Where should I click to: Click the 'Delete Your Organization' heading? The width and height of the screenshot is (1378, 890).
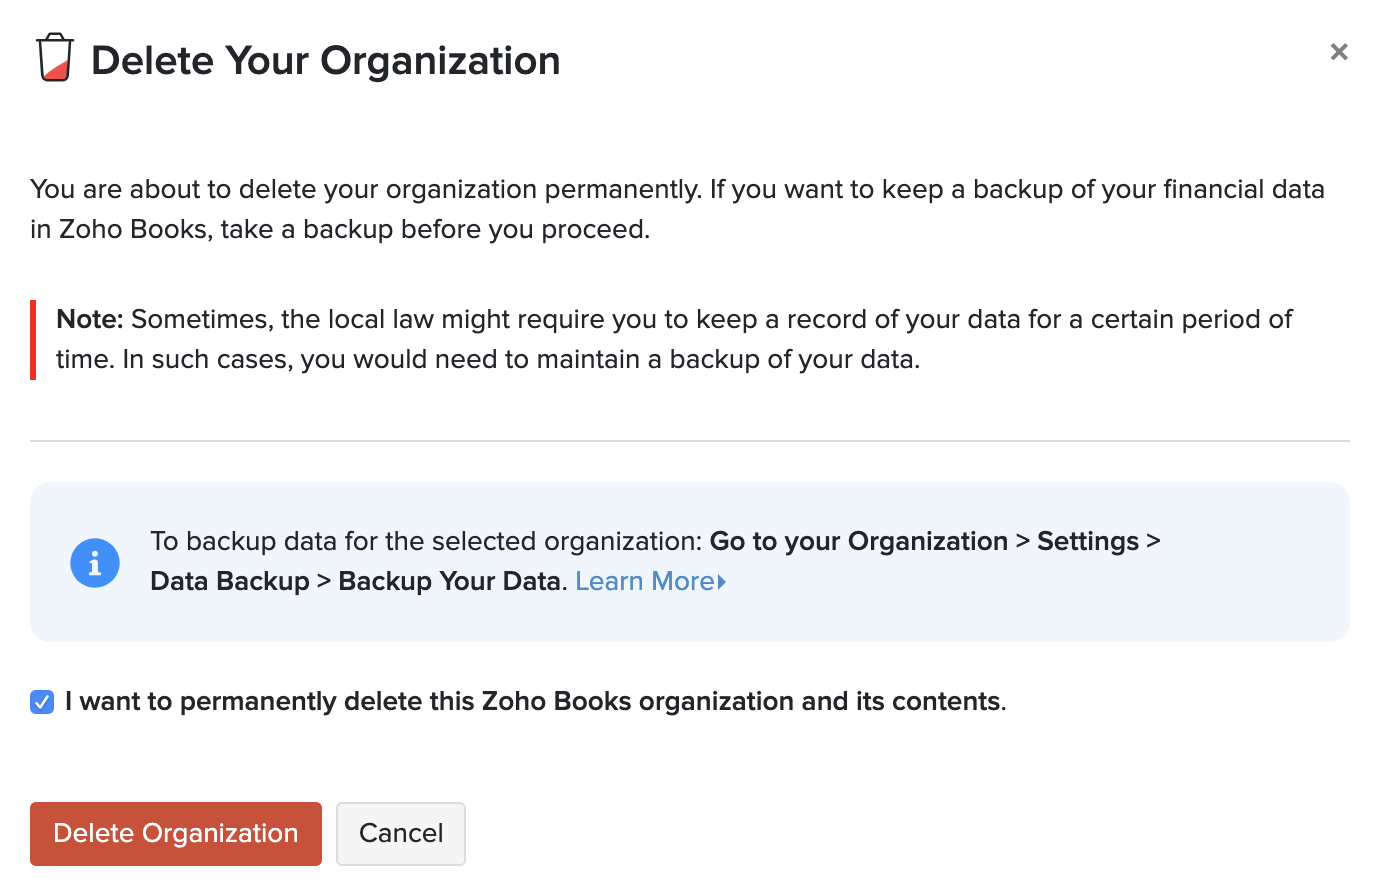pos(325,61)
